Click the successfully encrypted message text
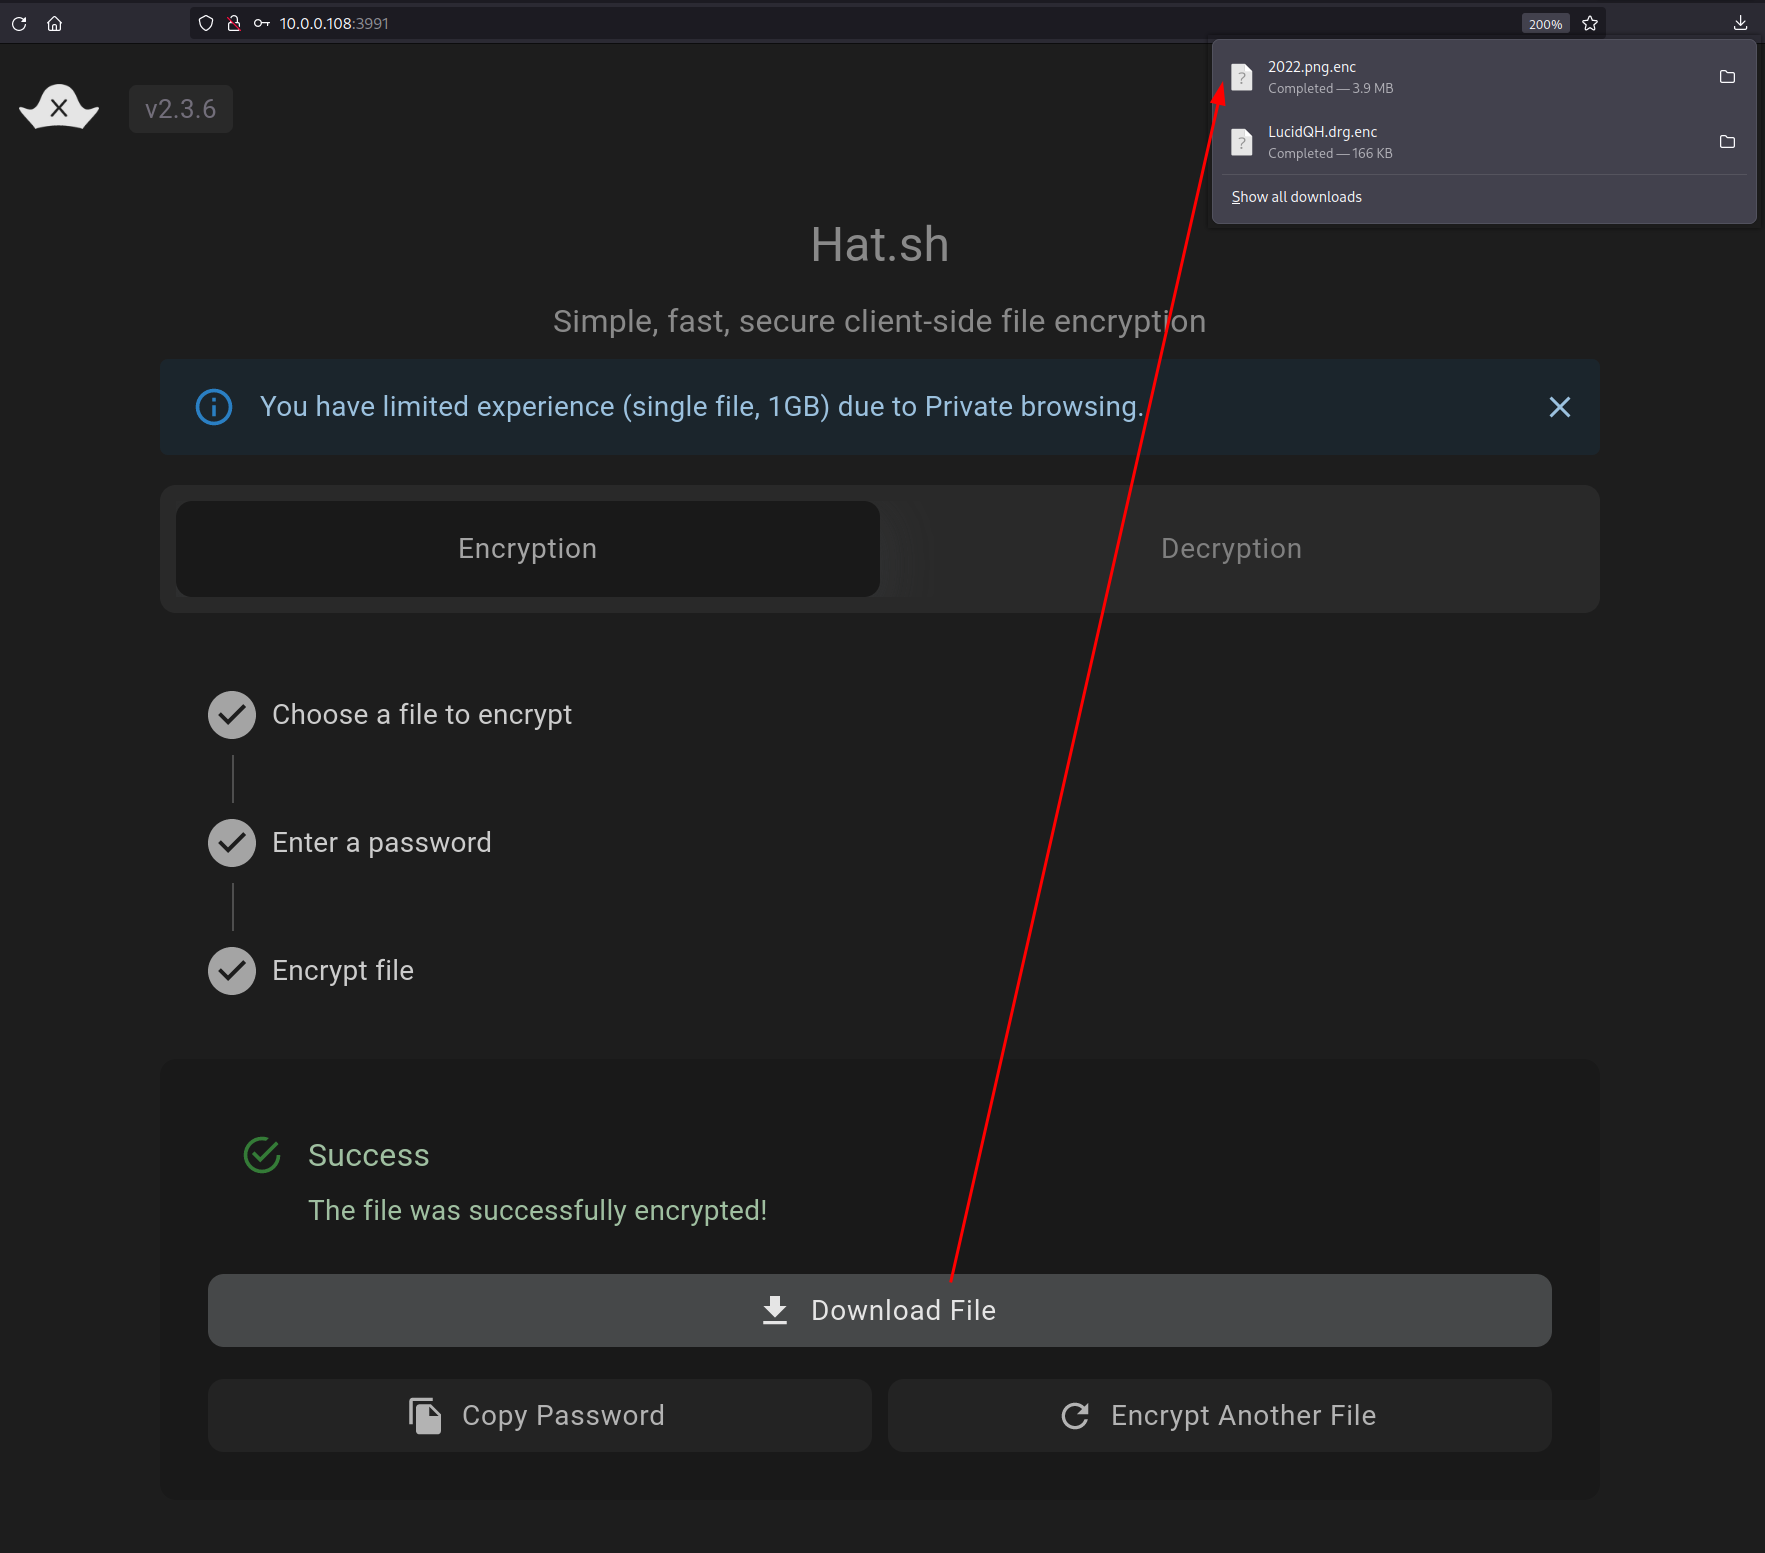The image size is (1765, 1553). (x=538, y=1211)
